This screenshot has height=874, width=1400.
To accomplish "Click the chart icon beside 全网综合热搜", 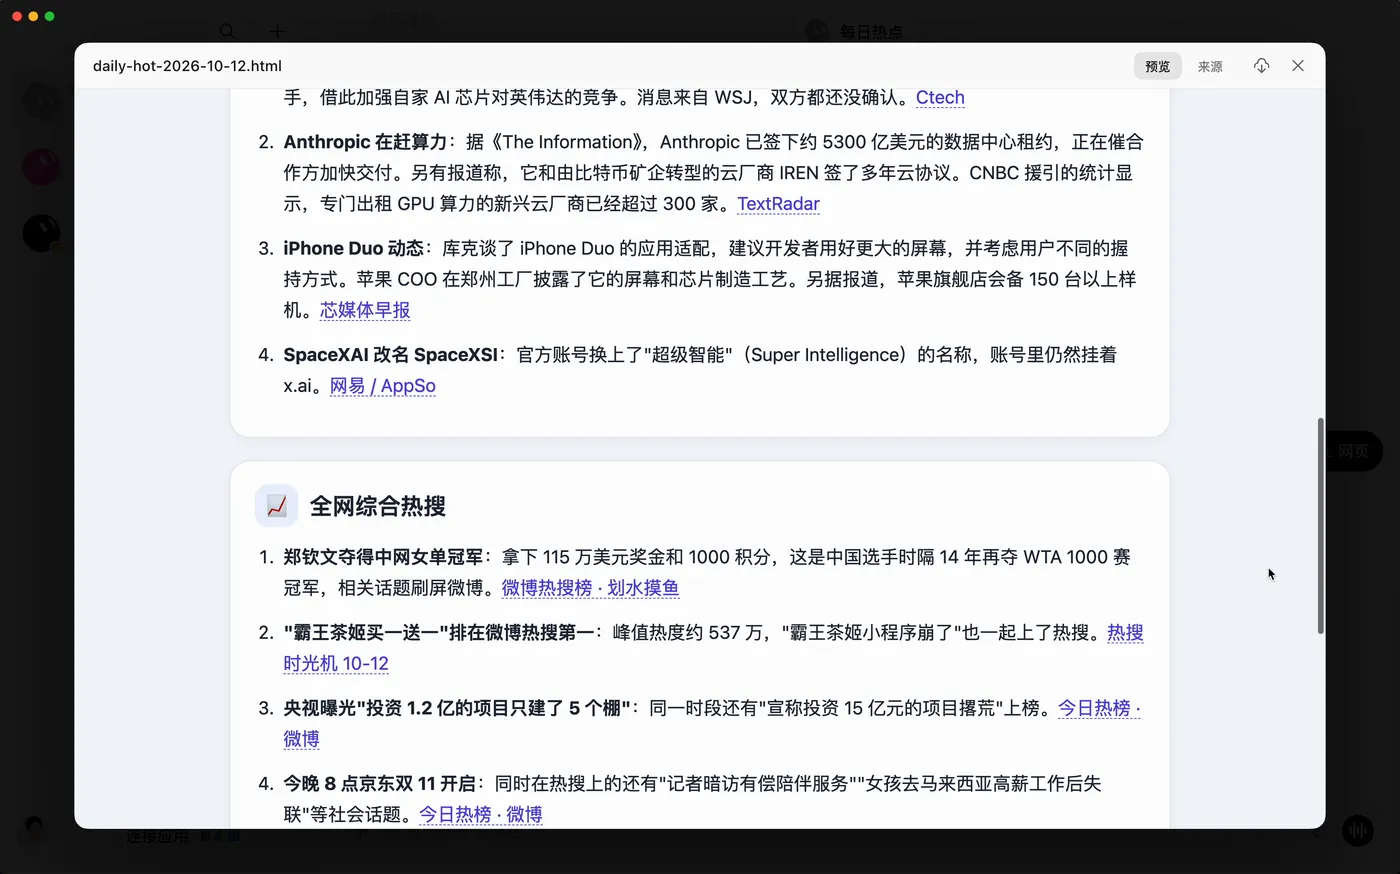I will [x=276, y=506].
